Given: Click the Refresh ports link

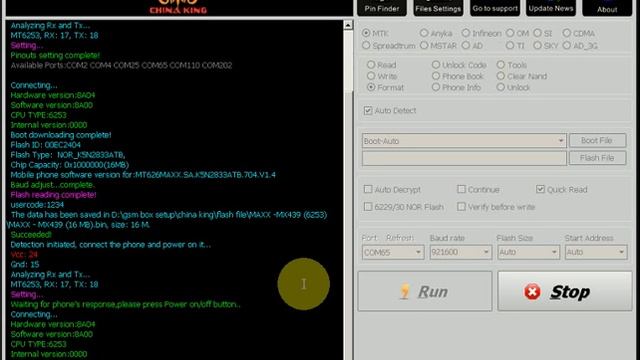Looking at the screenshot, I should tap(400, 238).
